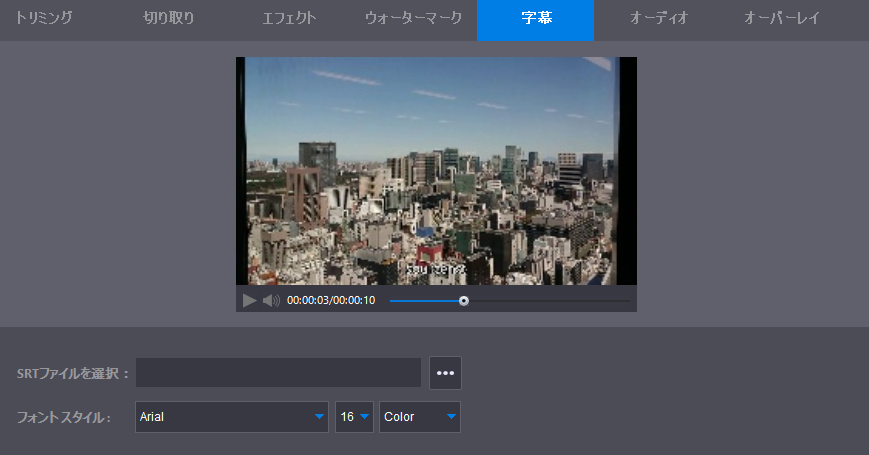Click the playback slider handle

point(464,300)
